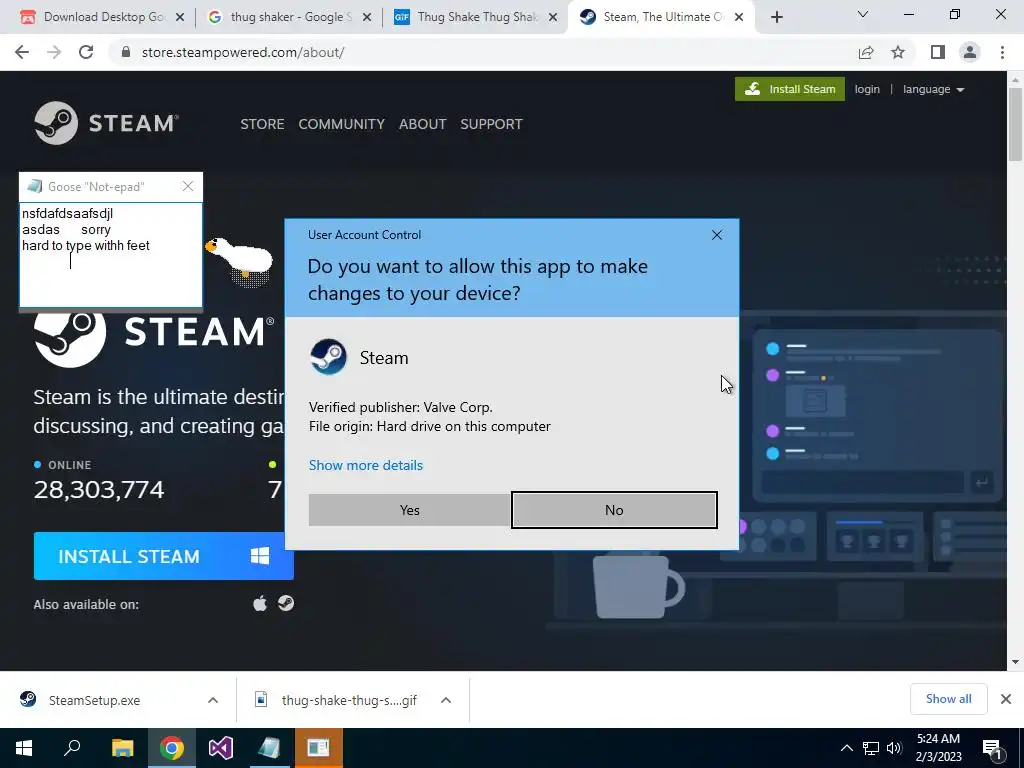Show hidden system tray icons
Screen dimensions: 1024x768
pos(846,748)
